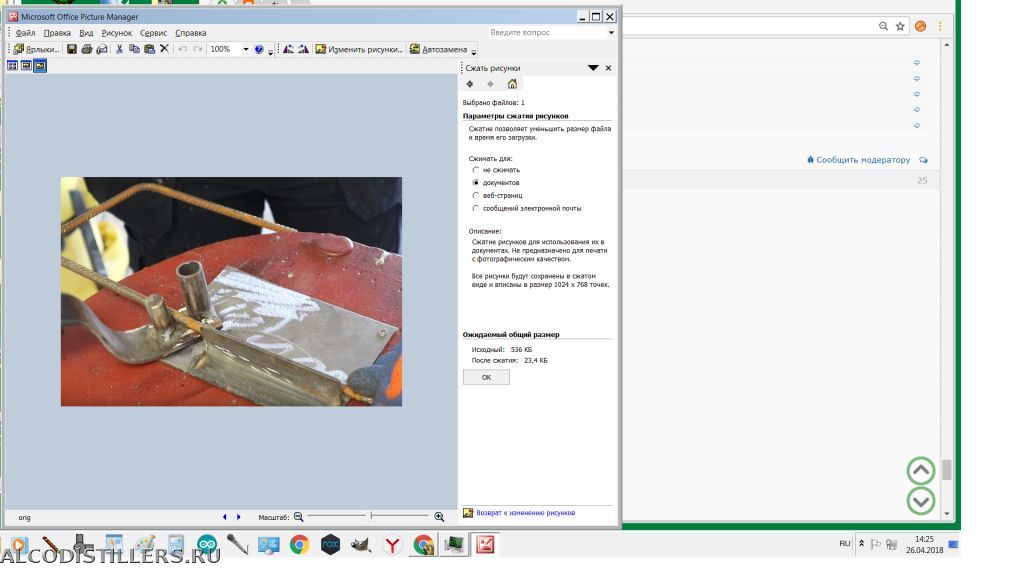The width and height of the screenshot is (1024, 576).
Task: Click the Delete X toolbar icon
Action: click(x=165, y=49)
